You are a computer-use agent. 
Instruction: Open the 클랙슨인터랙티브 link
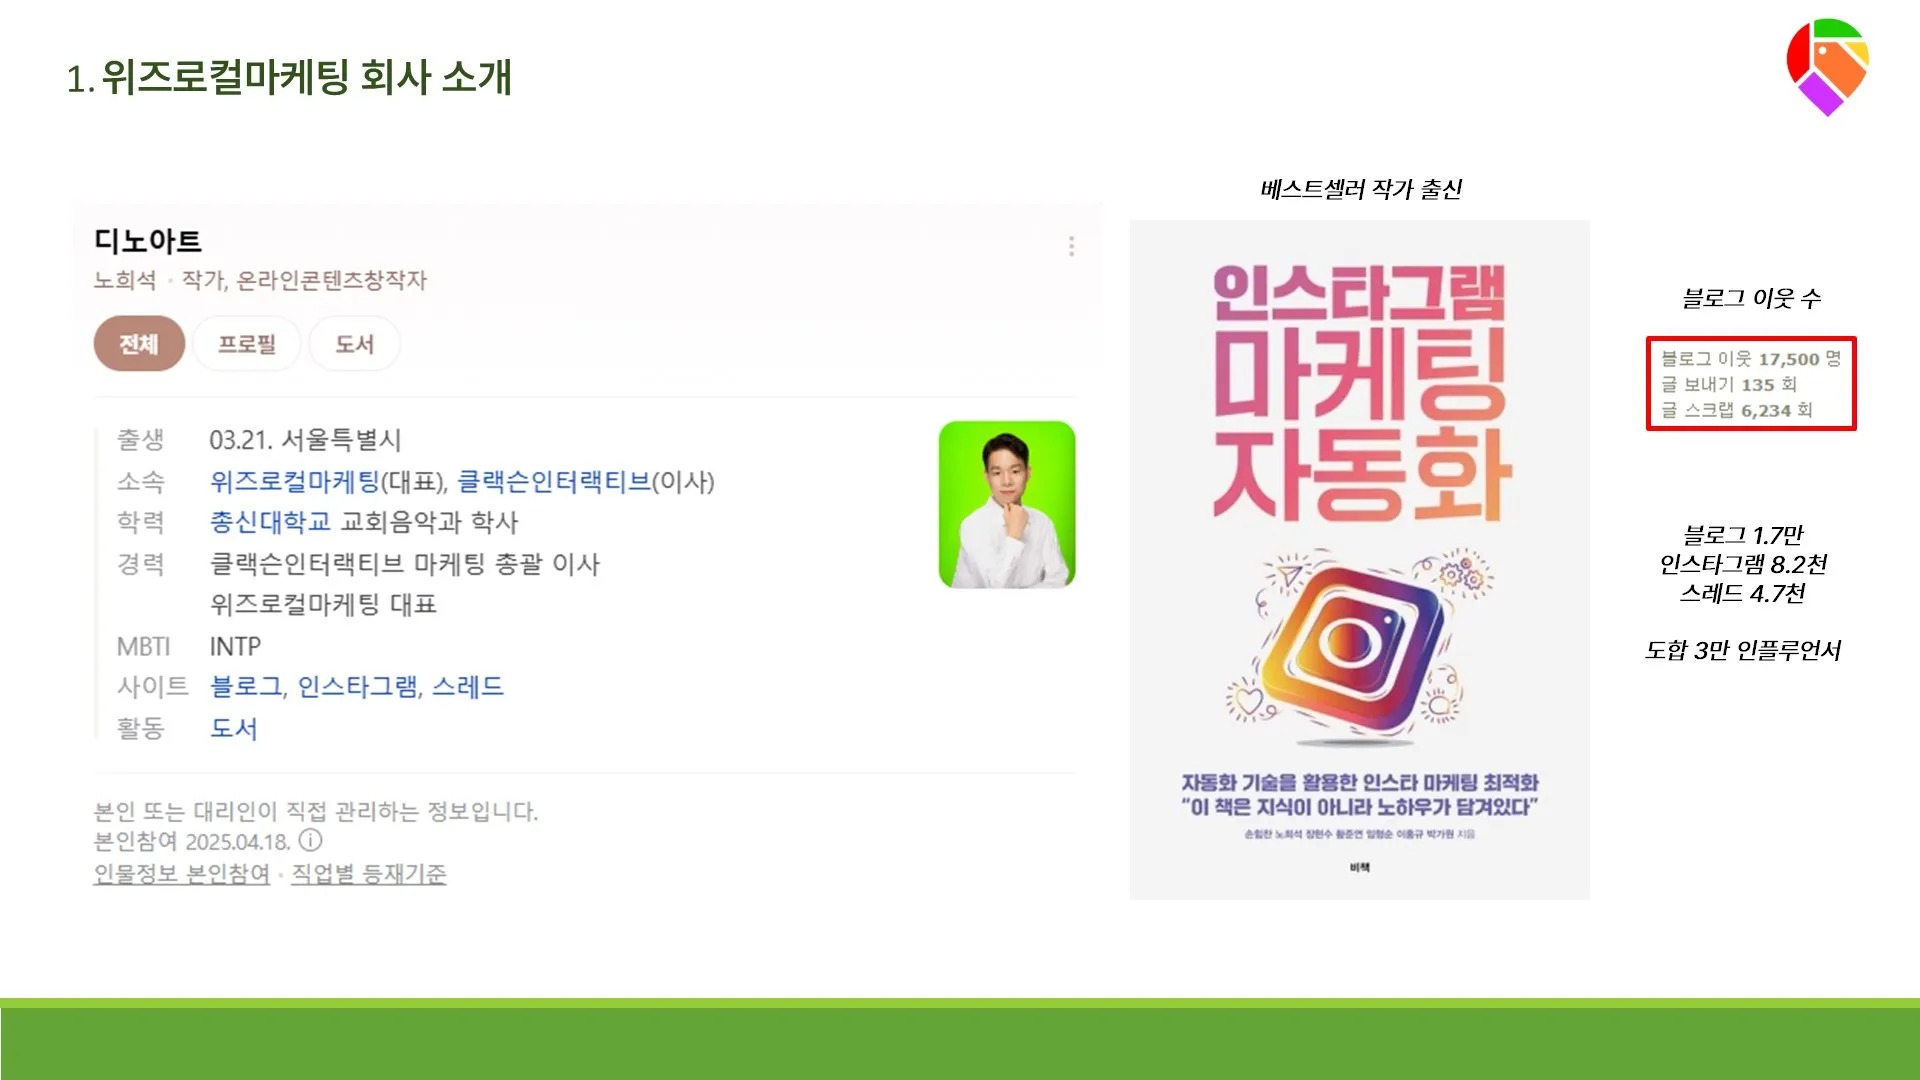pyautogui.click(x=554, y=481)
